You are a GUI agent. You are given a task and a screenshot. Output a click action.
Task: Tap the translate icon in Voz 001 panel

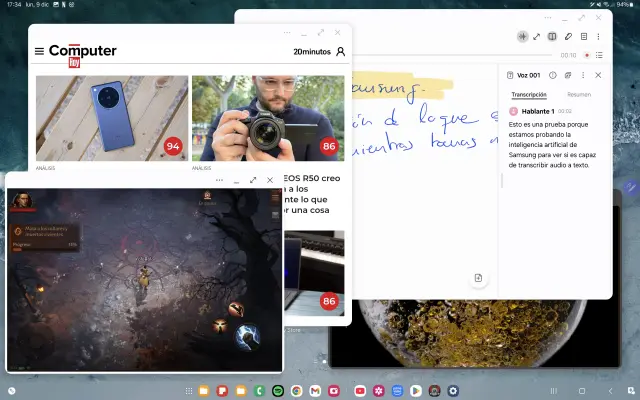pyautogui.click(x=568, y=75)
